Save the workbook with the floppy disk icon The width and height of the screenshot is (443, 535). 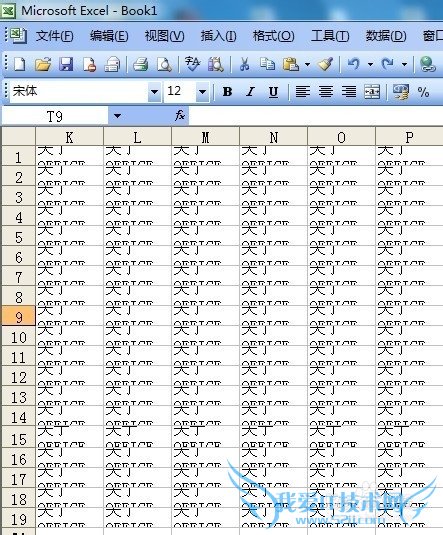click(66, 64)
